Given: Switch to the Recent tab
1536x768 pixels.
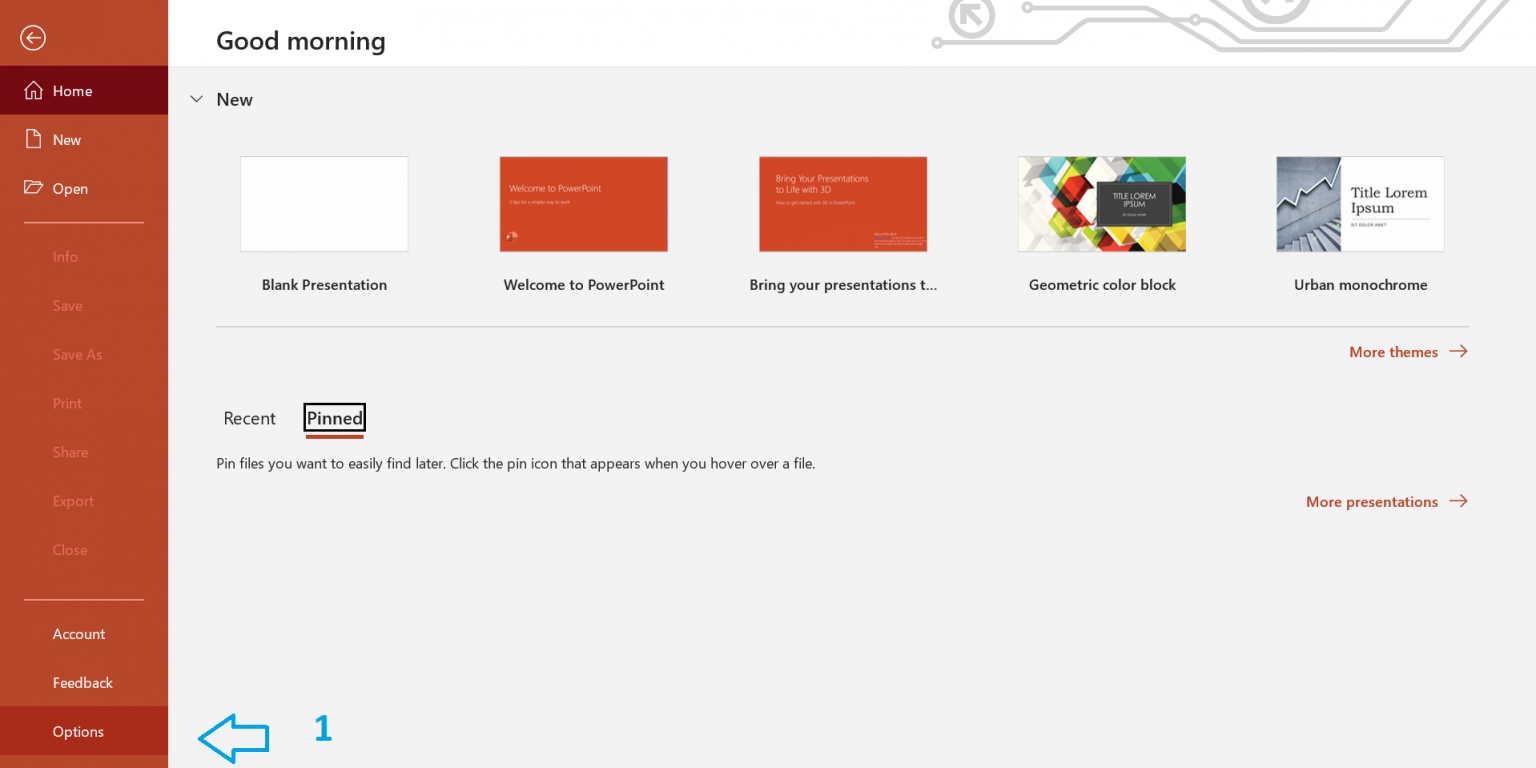Looking at the screenshot, I should [x=249, y=419].
